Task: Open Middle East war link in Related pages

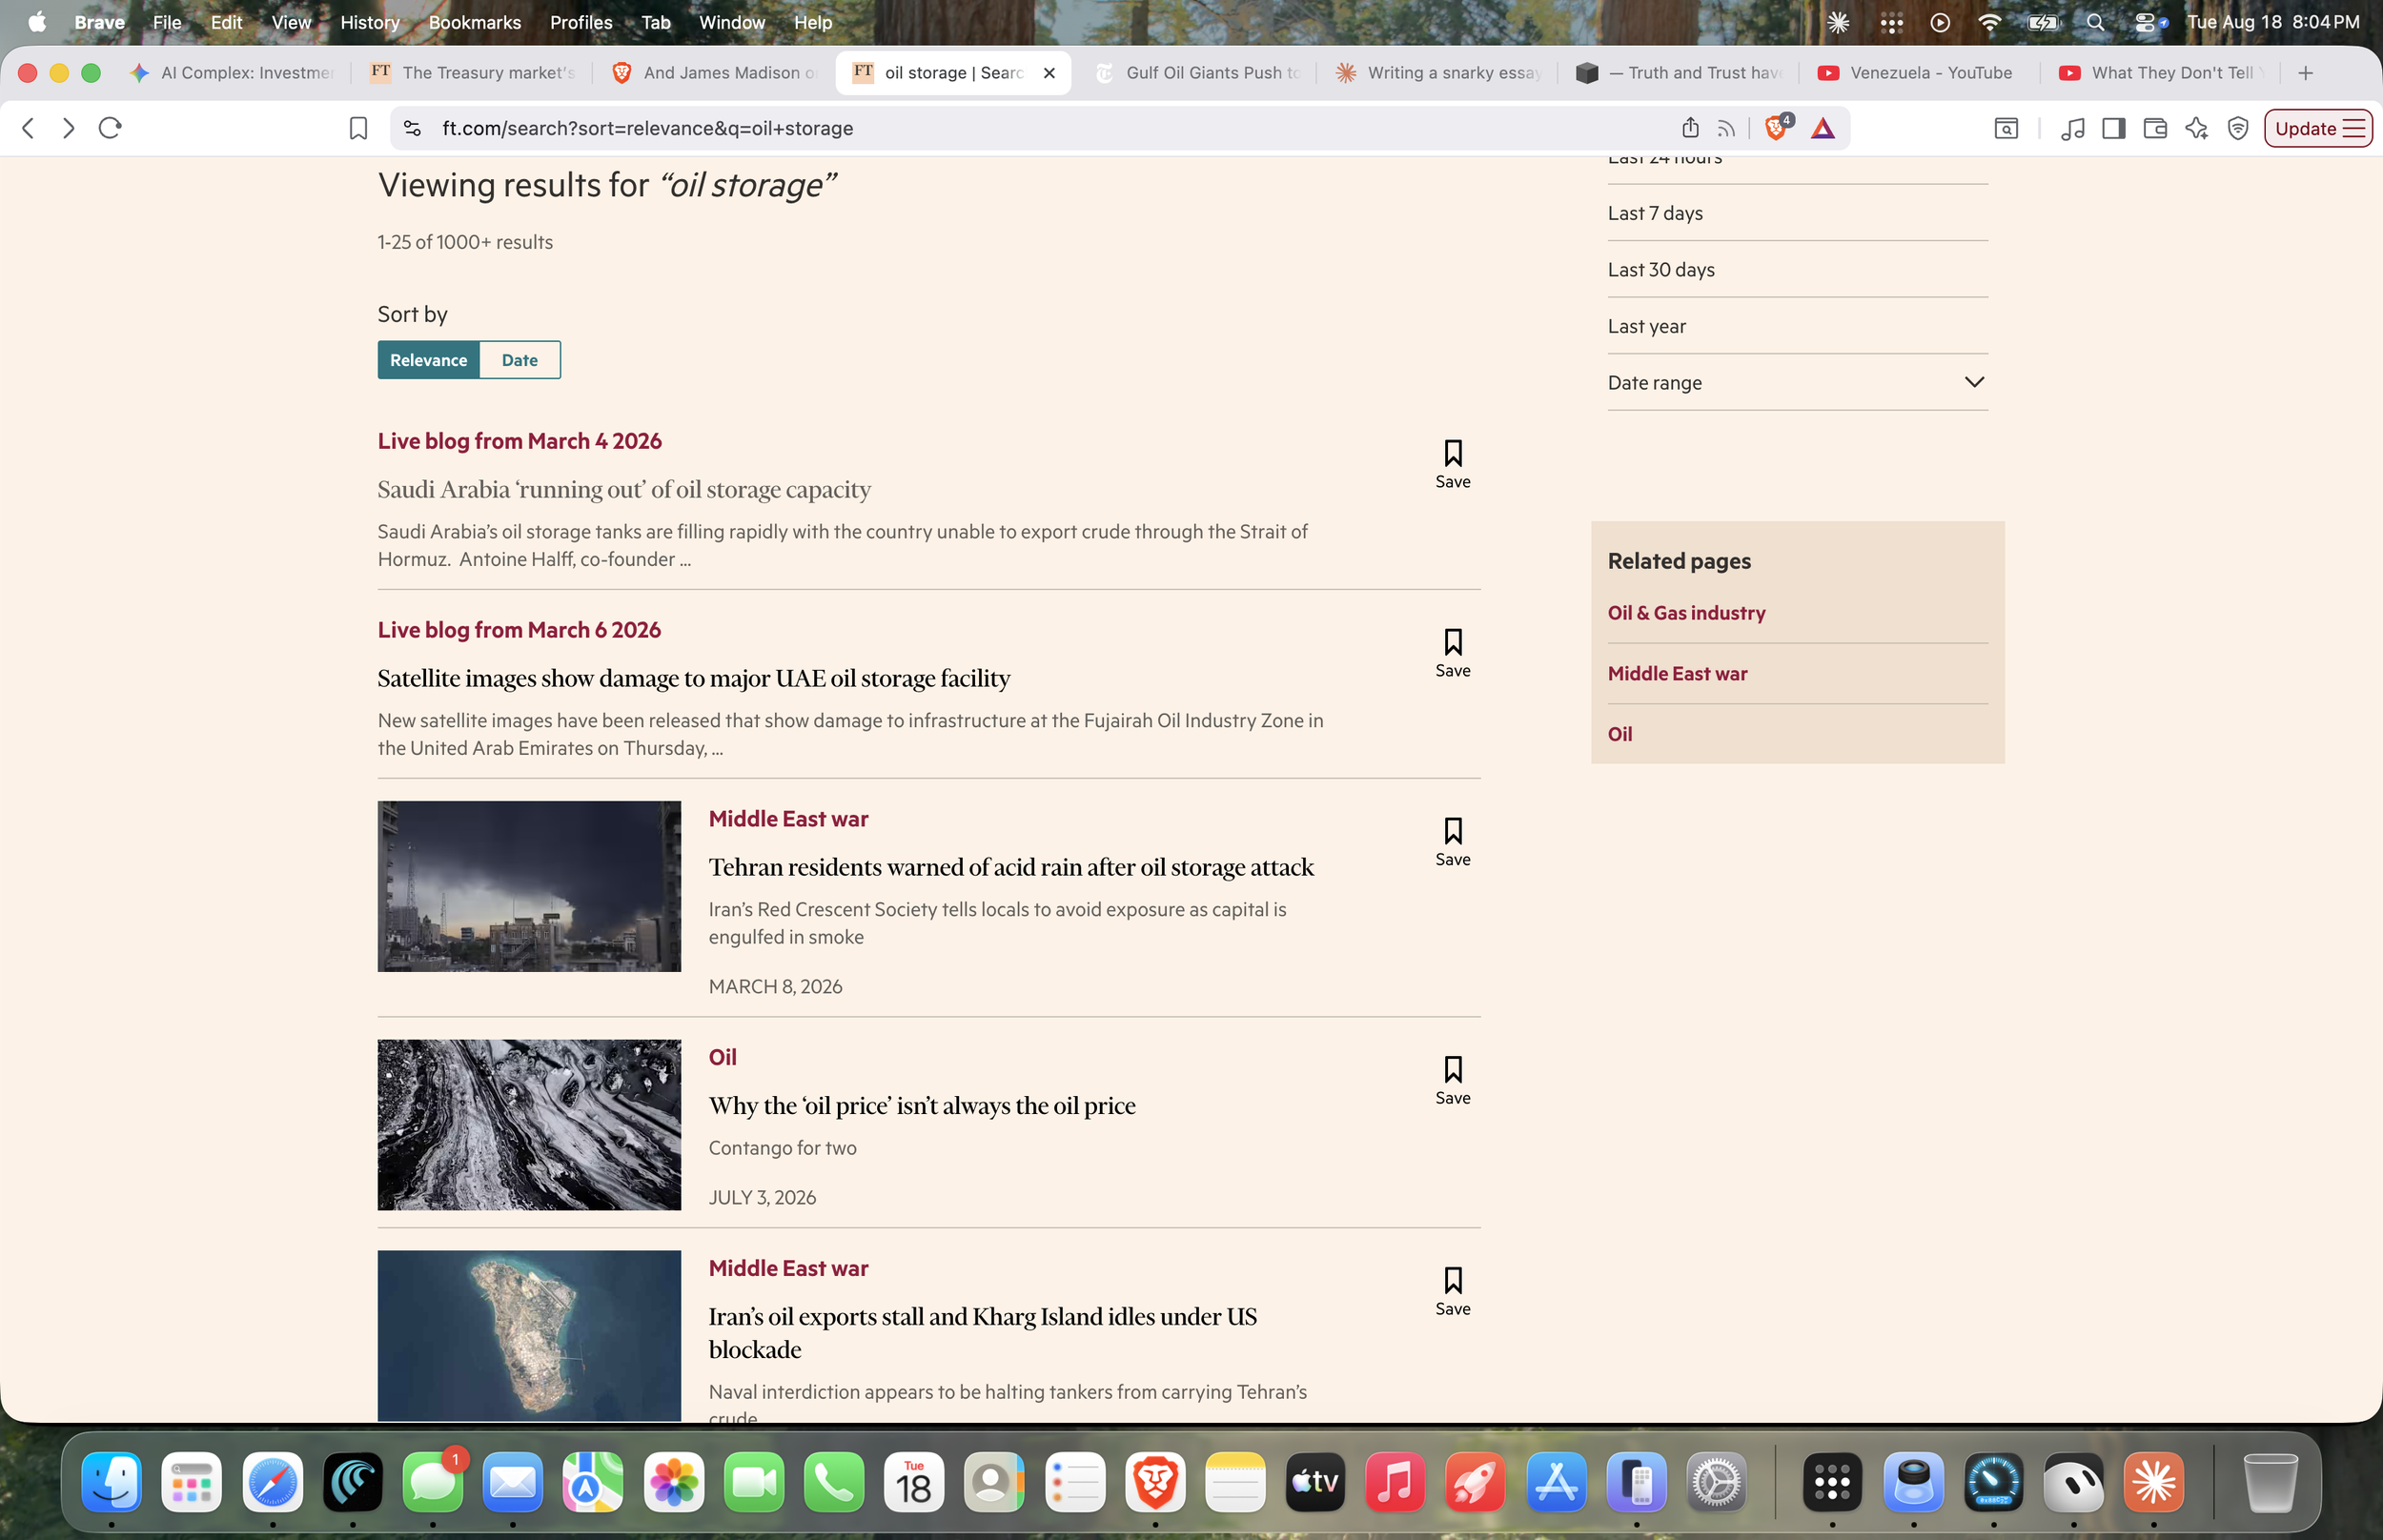Action: pyautogui.click(x=1677, y=674)
